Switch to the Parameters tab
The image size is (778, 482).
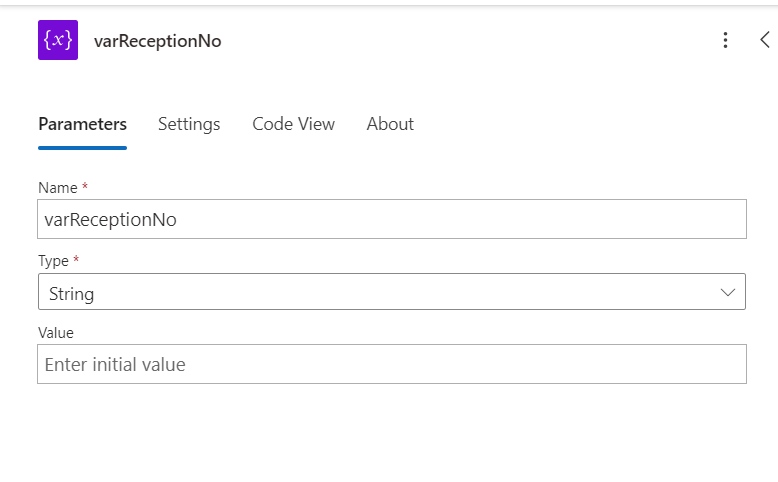(82, 124)
